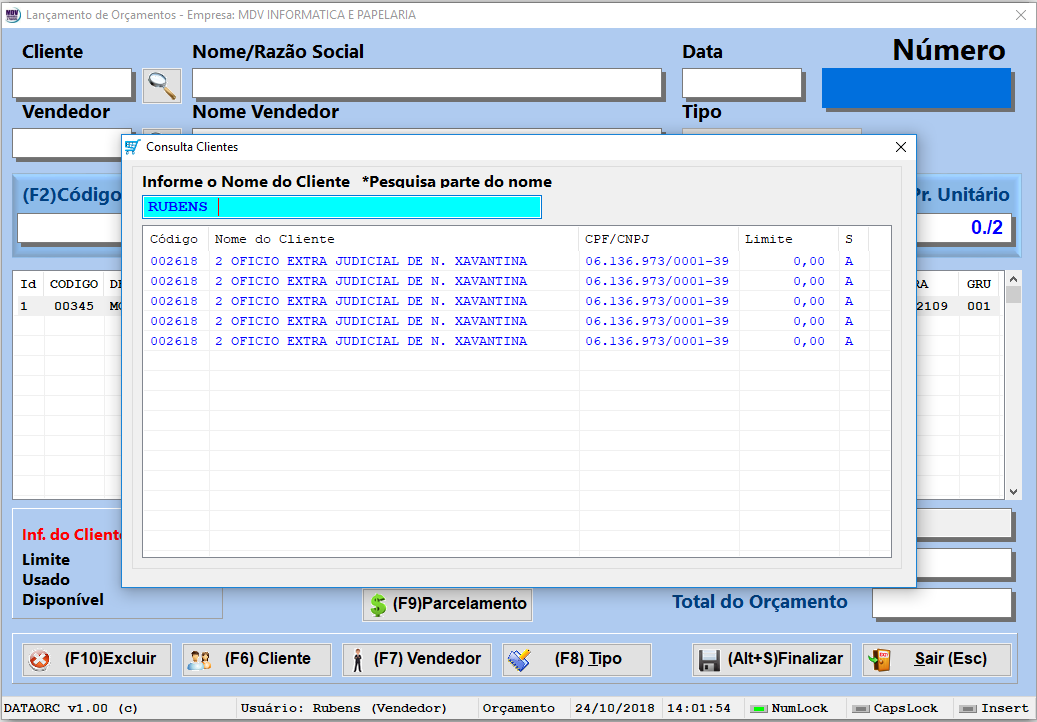Image resolution: width=1037 pixels, height=722 pixels.
Task: Sort by the Código column header
Action: point(175,239)
